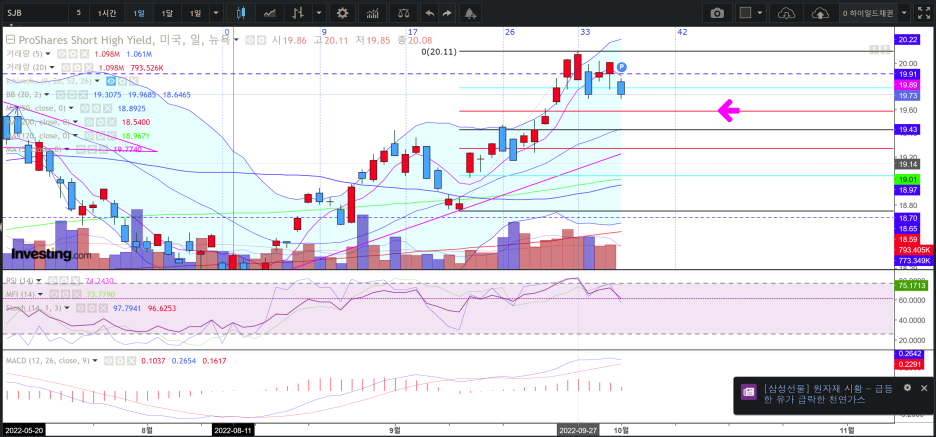
Task: Toggle visibility of RSI (14) indicator
Action: pyautogui.click(x=53, y=281)
